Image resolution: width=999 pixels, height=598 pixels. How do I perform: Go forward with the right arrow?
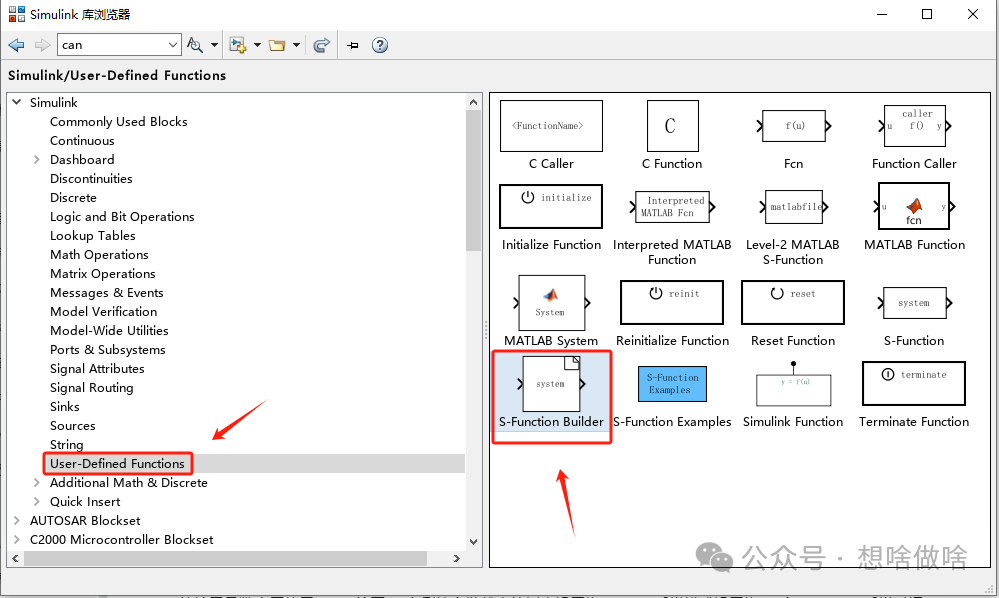(x=42, y=45)
